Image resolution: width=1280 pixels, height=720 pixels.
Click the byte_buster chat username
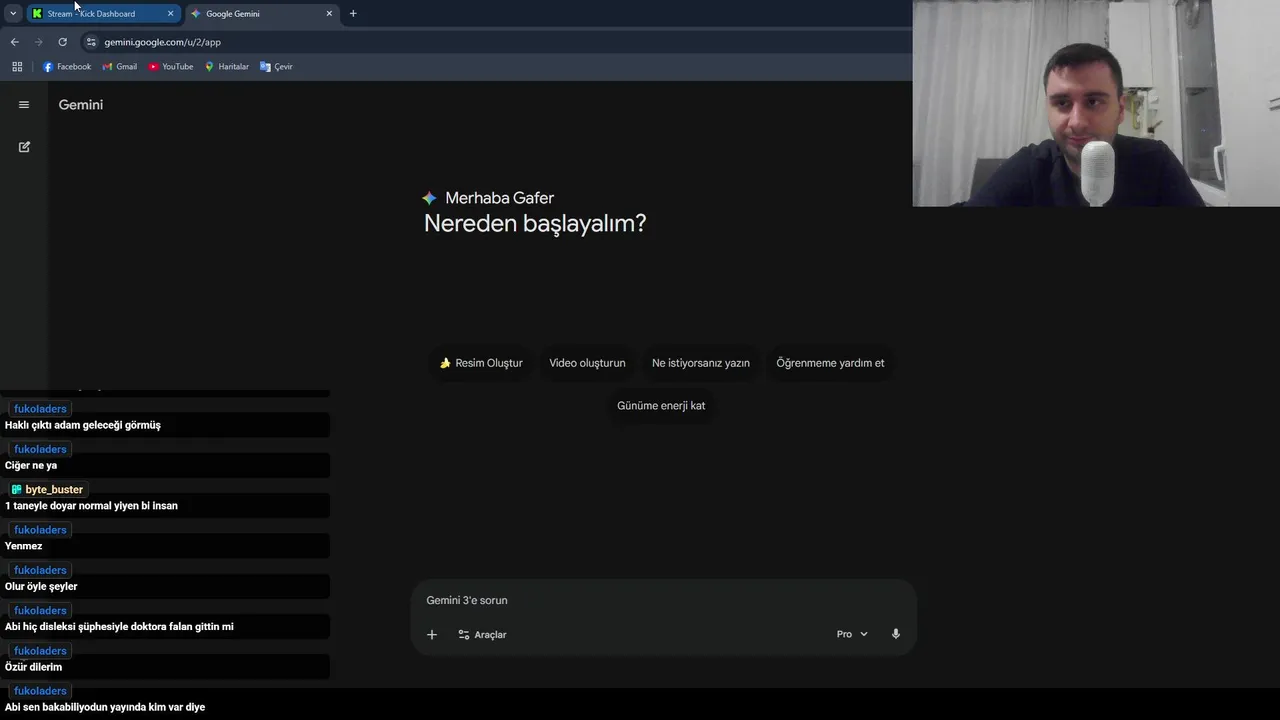54,490
